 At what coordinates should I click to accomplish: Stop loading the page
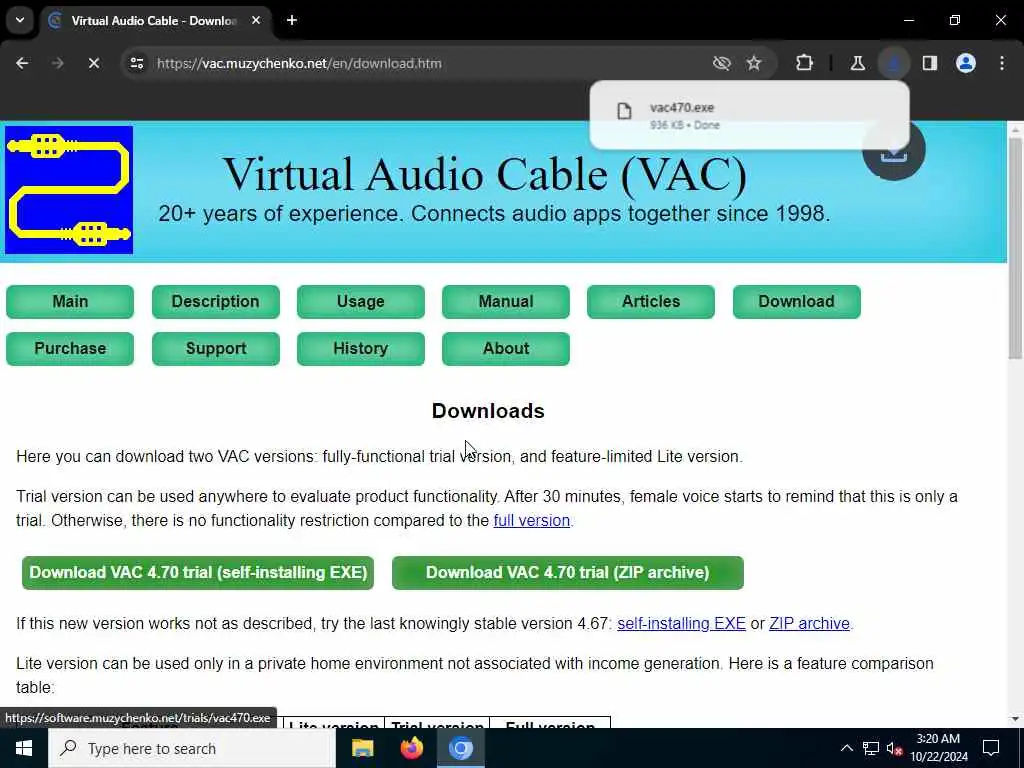[x=93, y=63]
